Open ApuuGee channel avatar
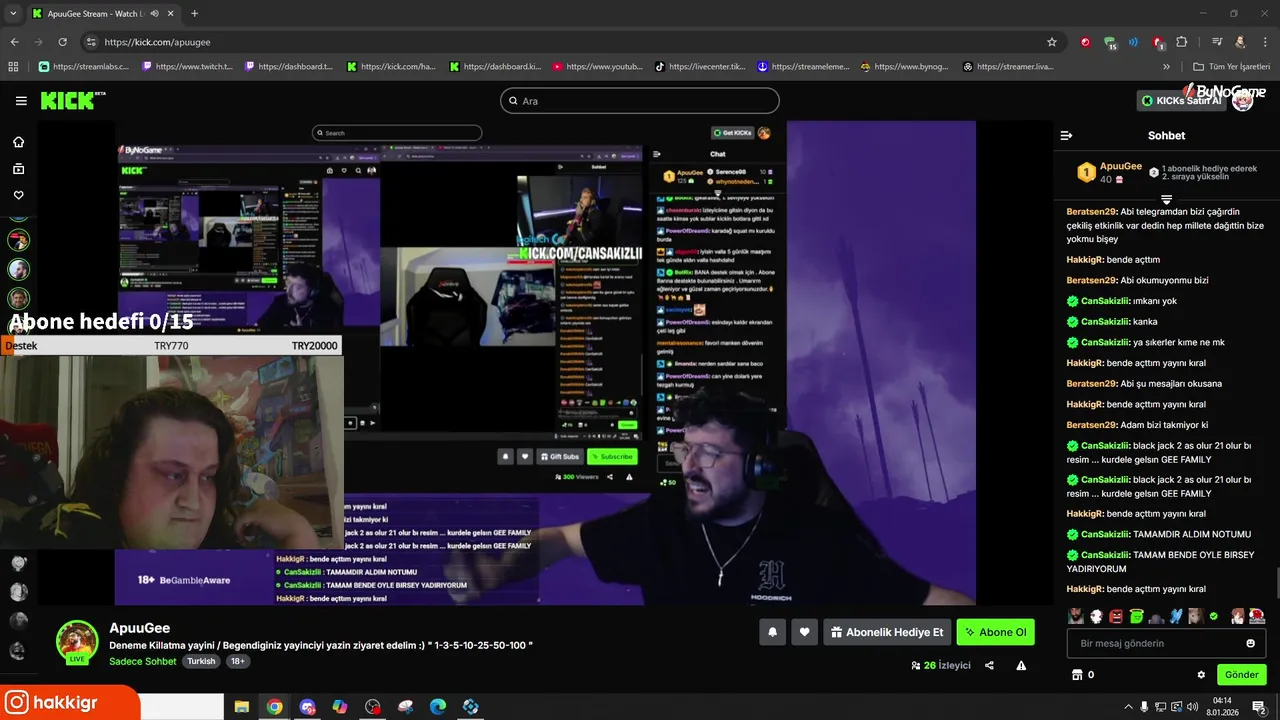The image size is (1280, 720). [76, 642]
